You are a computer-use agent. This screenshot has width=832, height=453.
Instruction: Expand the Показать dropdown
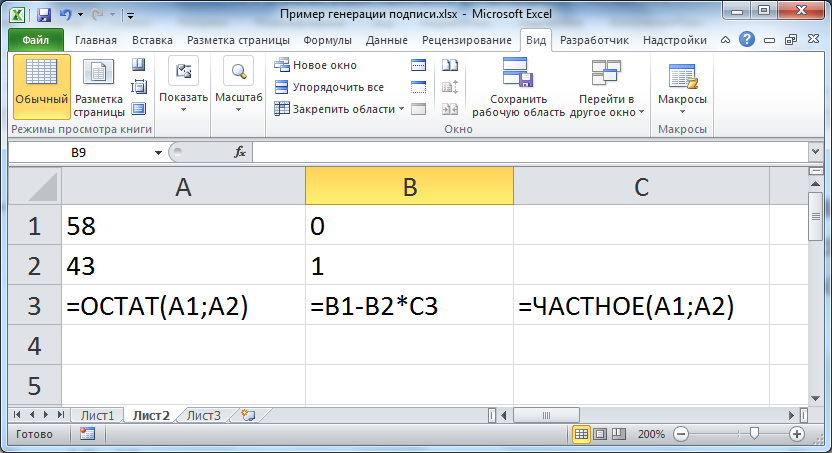[183, 86]
